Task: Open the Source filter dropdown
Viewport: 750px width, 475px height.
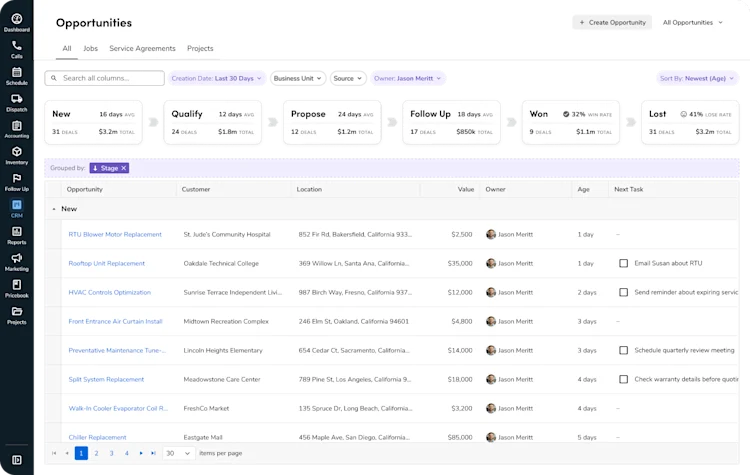Action: tap(348, 78)
